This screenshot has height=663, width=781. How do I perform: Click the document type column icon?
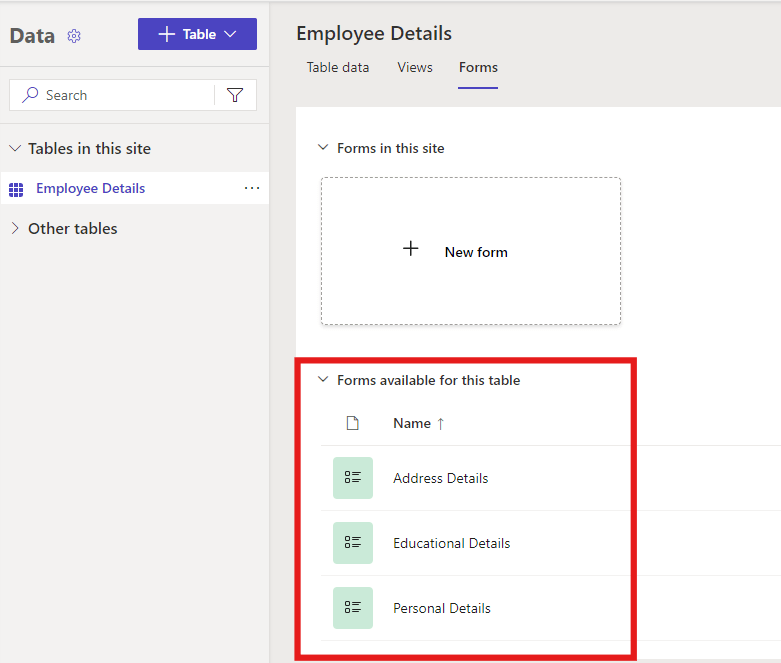point(352,423)
